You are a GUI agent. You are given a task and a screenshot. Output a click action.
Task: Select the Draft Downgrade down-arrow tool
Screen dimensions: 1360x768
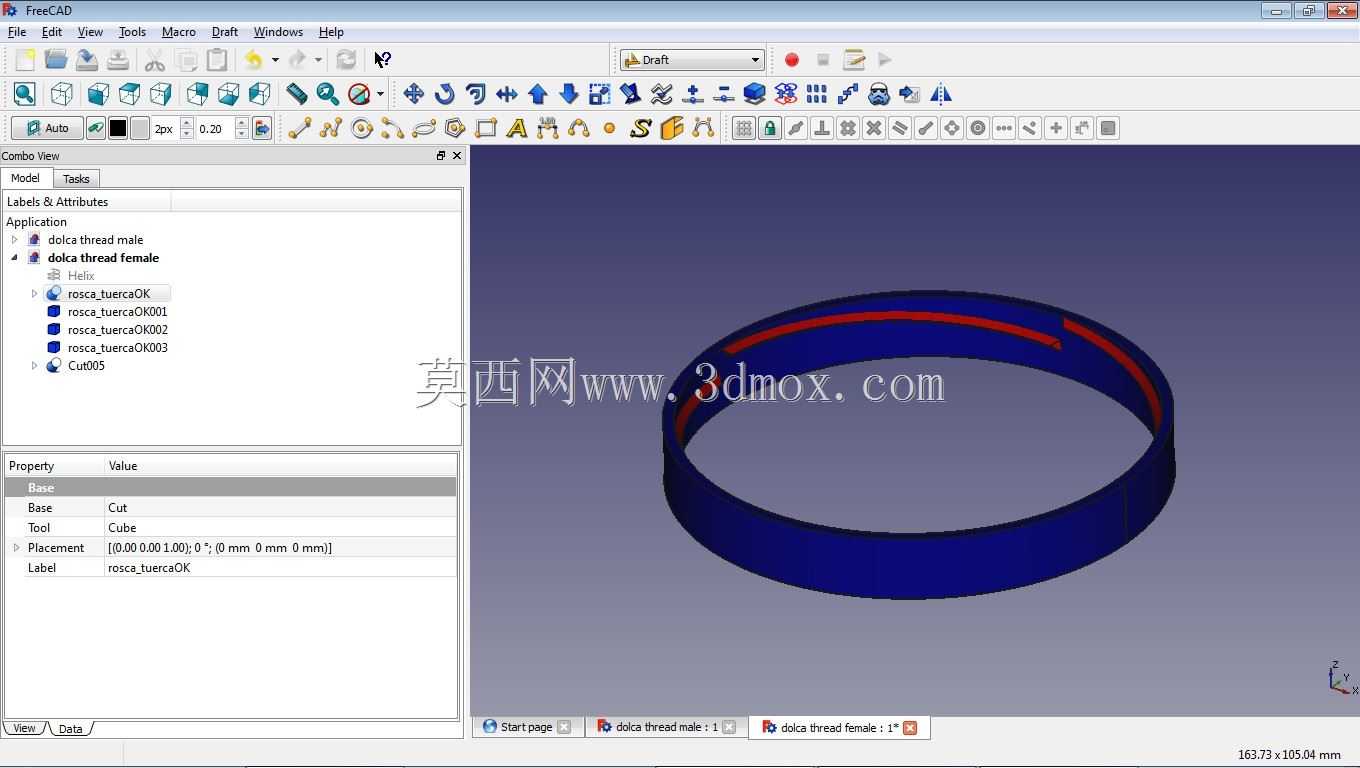pyautogui.click(x=568, y=94)
